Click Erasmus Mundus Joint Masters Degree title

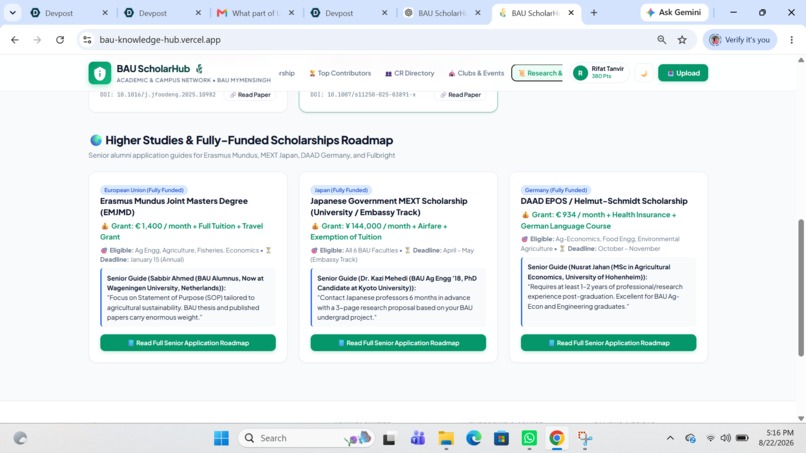tap(174, 207)
